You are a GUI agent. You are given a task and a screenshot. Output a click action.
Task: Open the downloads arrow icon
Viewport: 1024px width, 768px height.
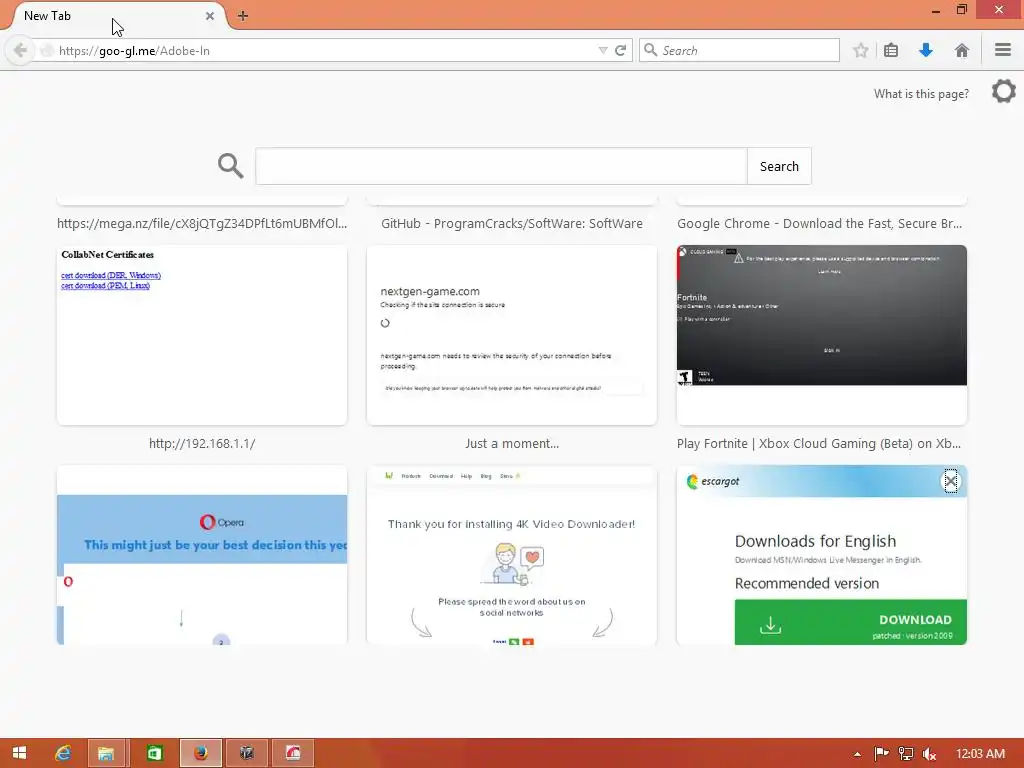tap(926, 50)
